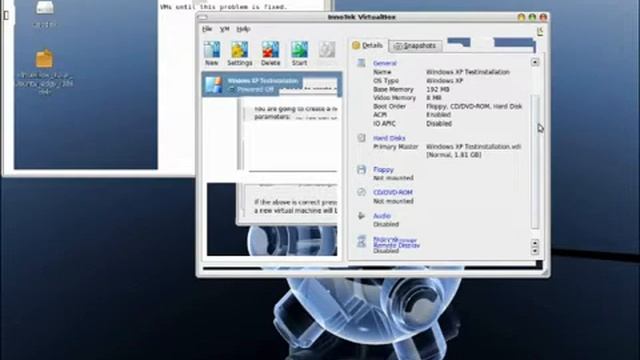Switch to the Details tab
Viewport: 640px width, 360px height.
[367, 45]
